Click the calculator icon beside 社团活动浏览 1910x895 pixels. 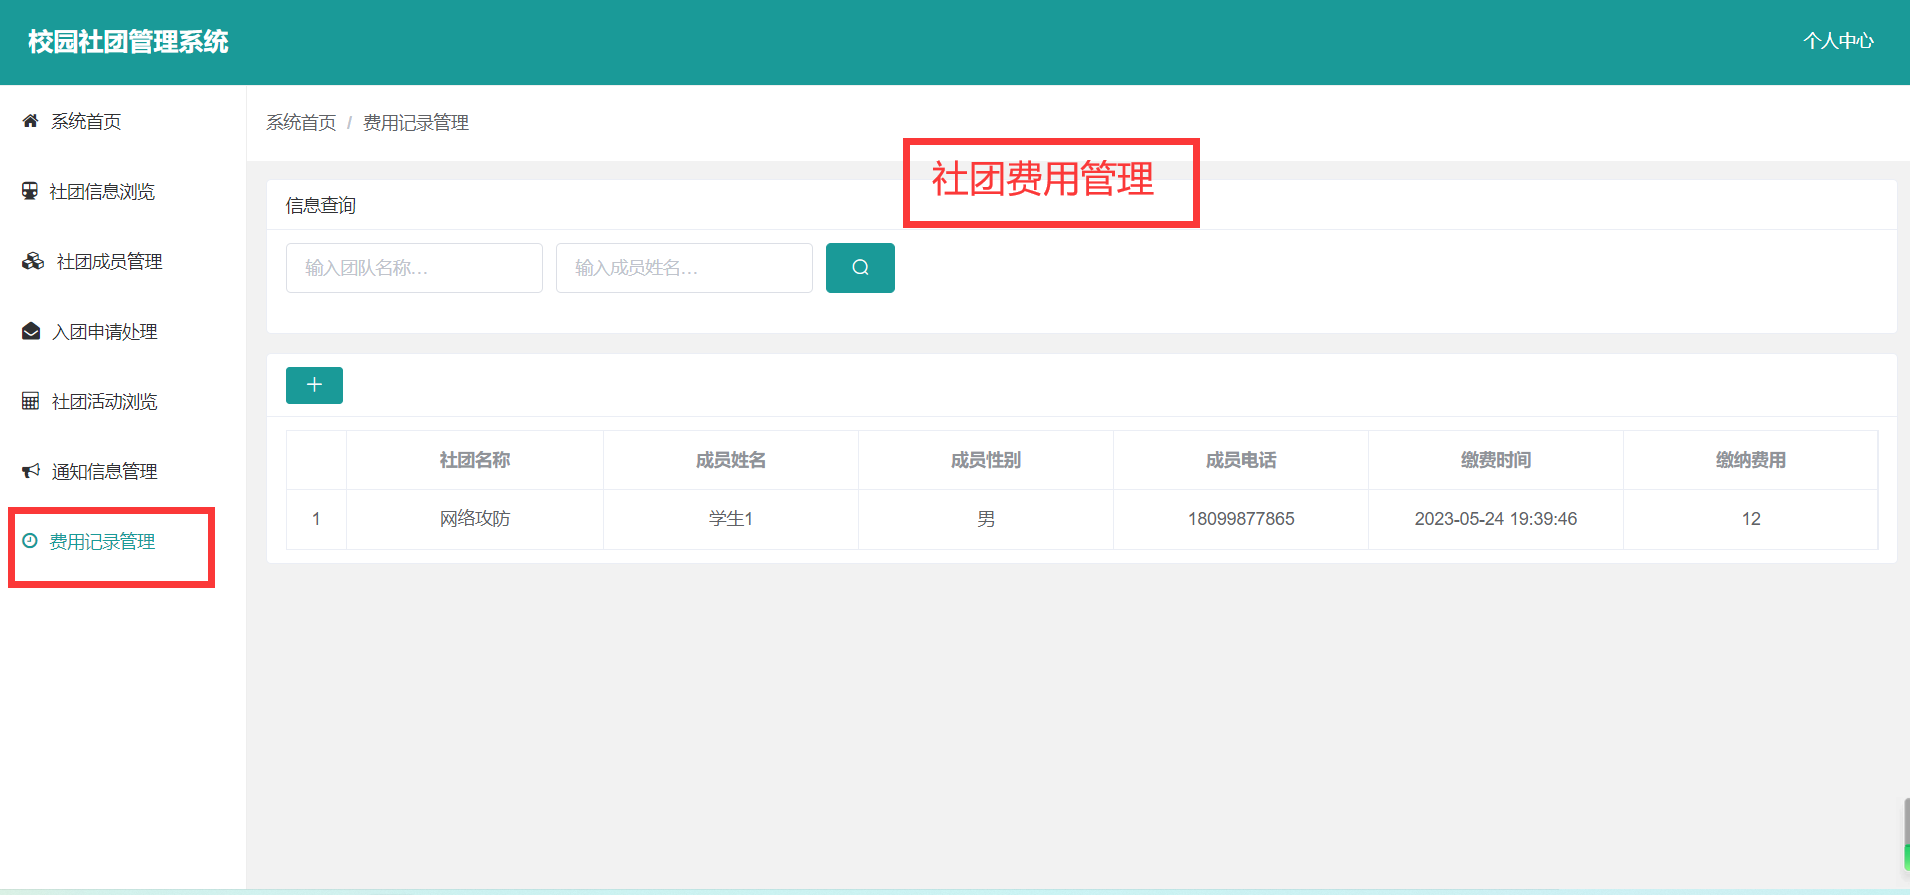(31, 401)
